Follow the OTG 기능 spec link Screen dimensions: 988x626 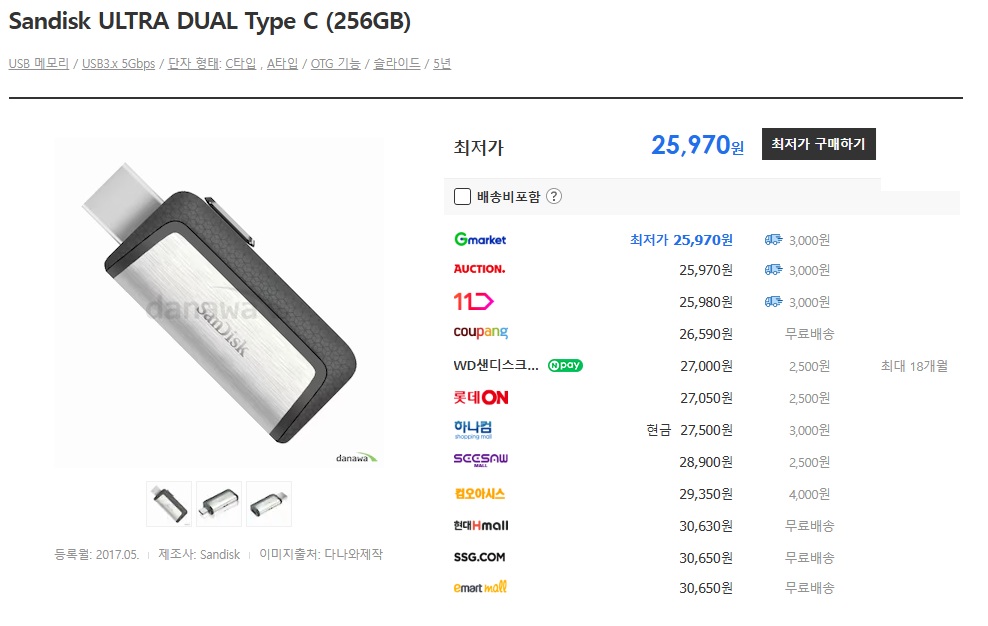click(x=335, y=64)
